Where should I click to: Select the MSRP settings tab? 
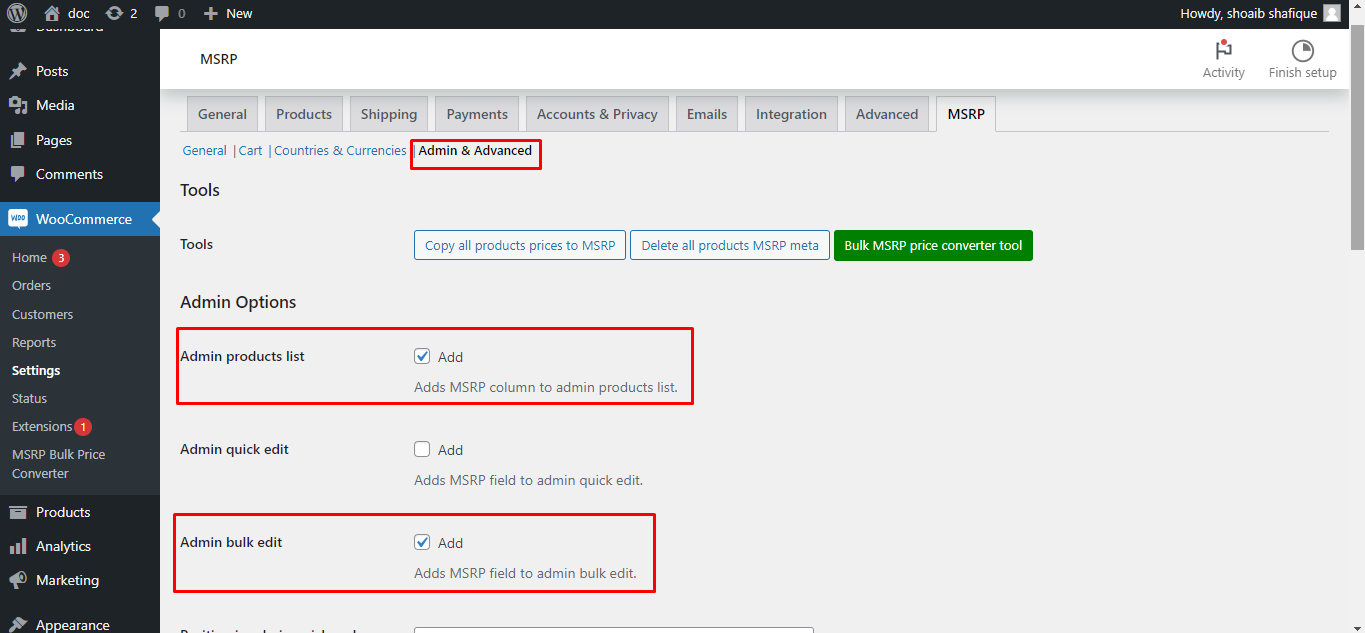pyautogui.click(x=966, y=114)
